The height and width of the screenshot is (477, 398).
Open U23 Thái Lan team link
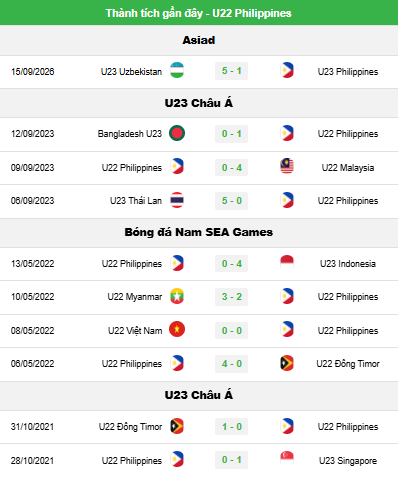coord(136,201)
